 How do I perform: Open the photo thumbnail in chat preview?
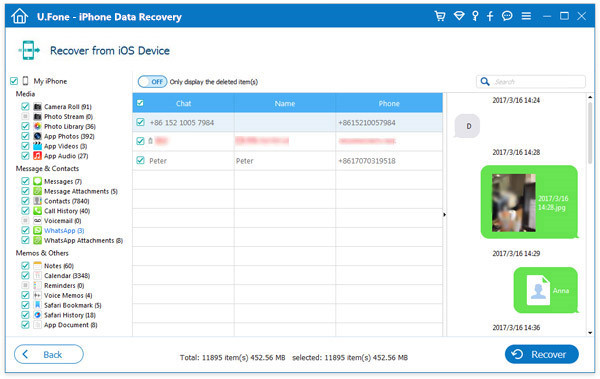pyautogui.click(x=514, y=203)
